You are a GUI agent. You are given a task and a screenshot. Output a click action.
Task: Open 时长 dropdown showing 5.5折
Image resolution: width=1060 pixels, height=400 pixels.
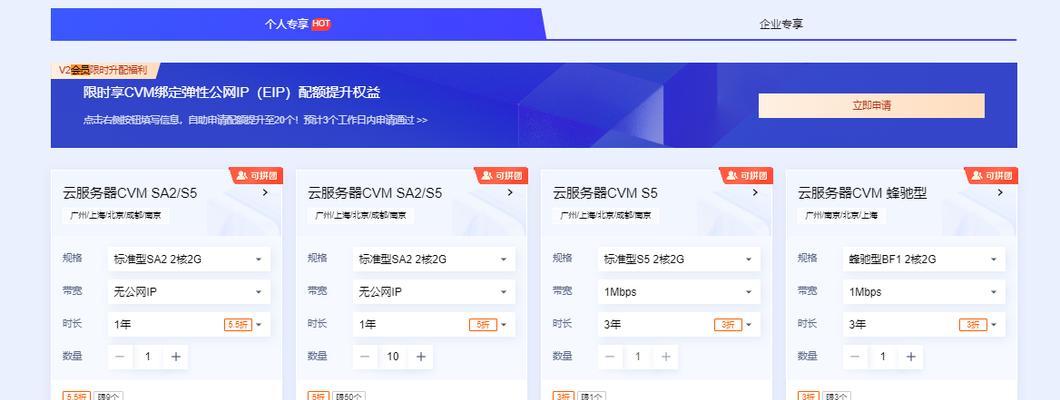point(189,324)
